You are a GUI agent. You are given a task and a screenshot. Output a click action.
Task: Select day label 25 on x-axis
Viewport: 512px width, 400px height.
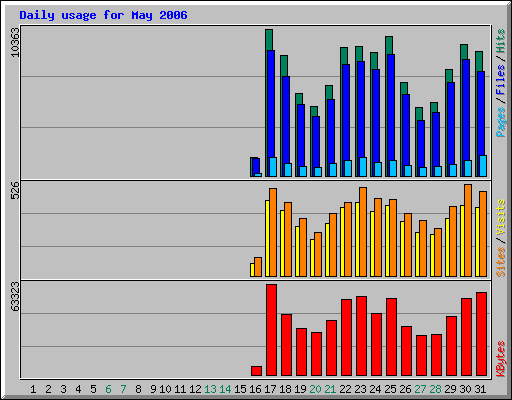(x=390, y=389)
